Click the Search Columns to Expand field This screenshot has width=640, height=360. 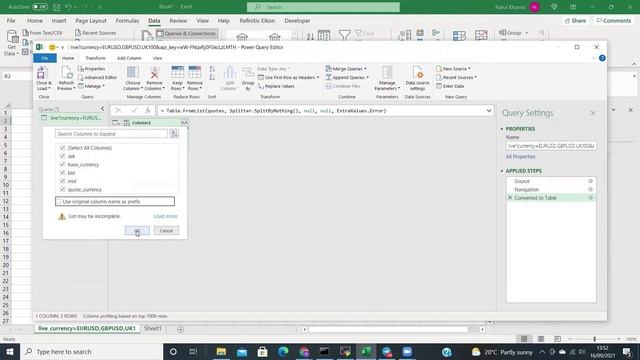pyautogui.click(x=111, y=133)
